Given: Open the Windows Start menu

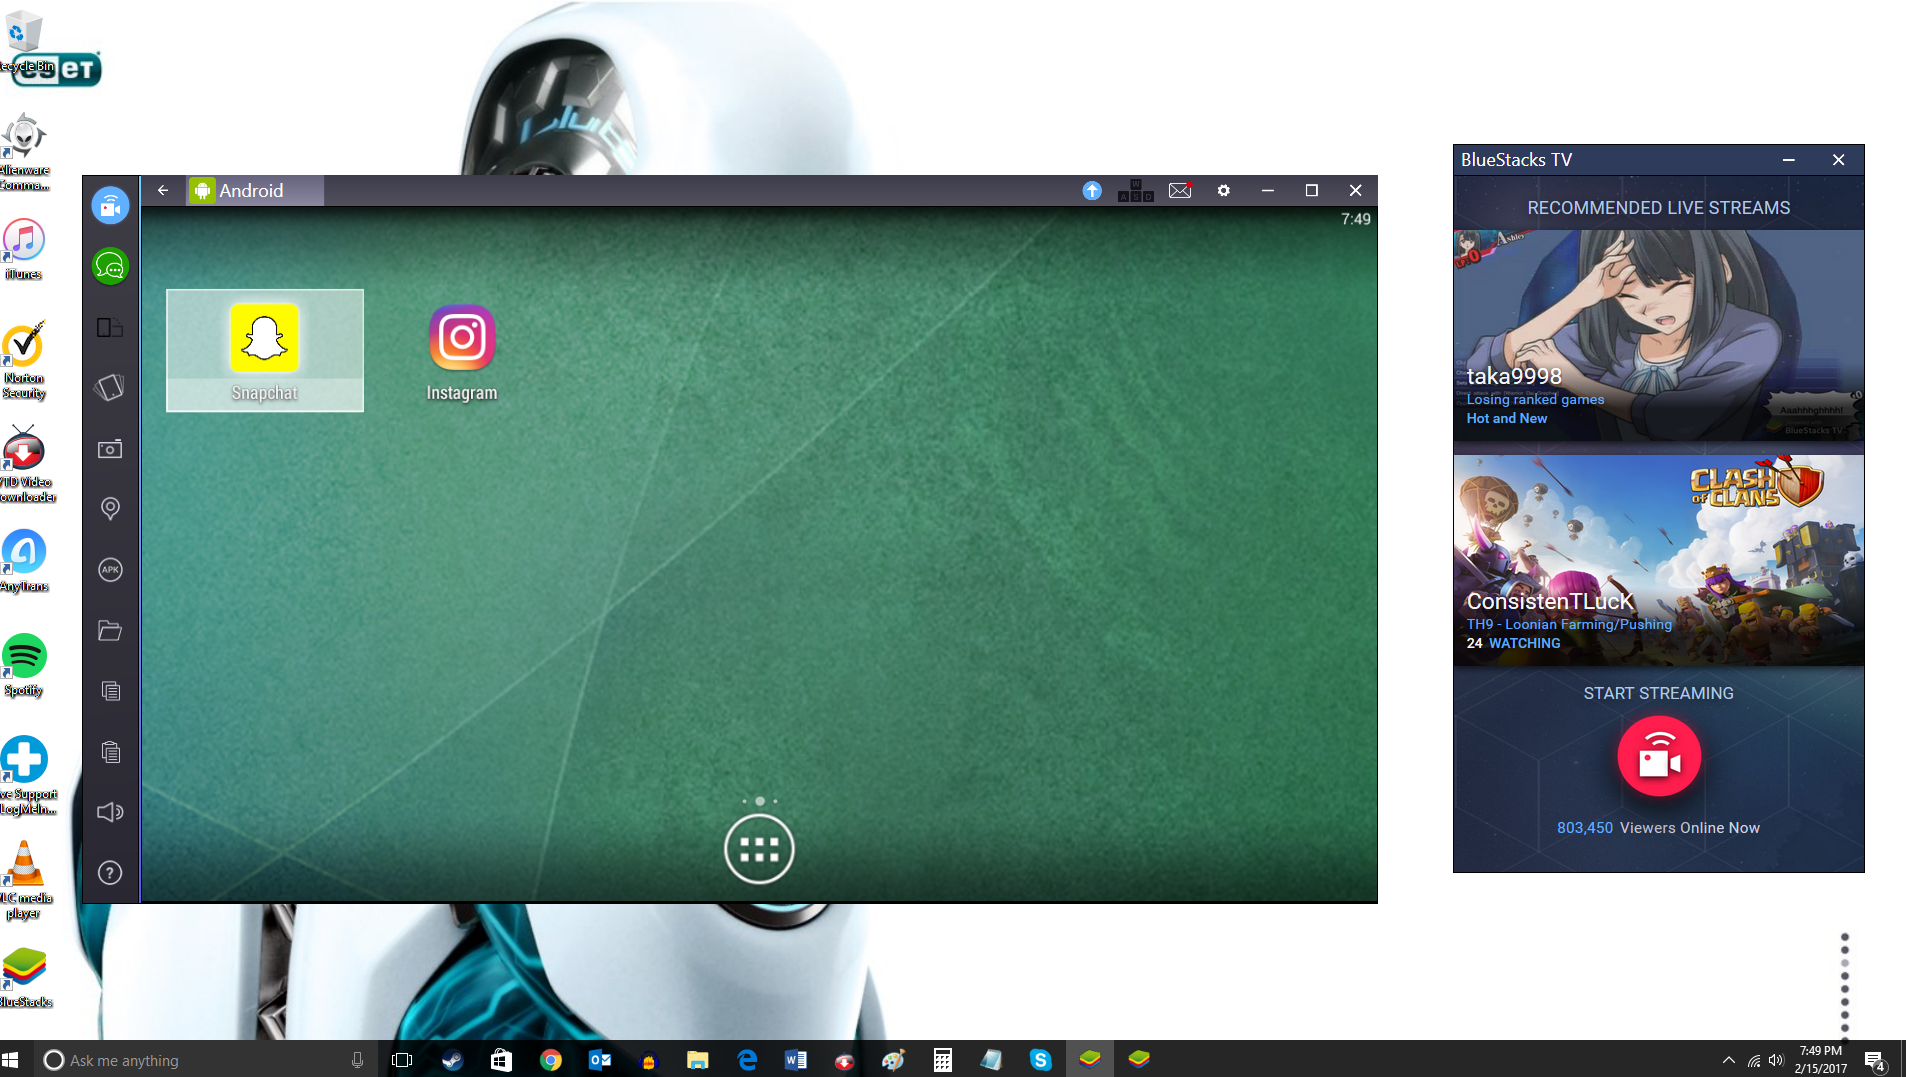Looking at the screenshot, I should pos(11,1060).
